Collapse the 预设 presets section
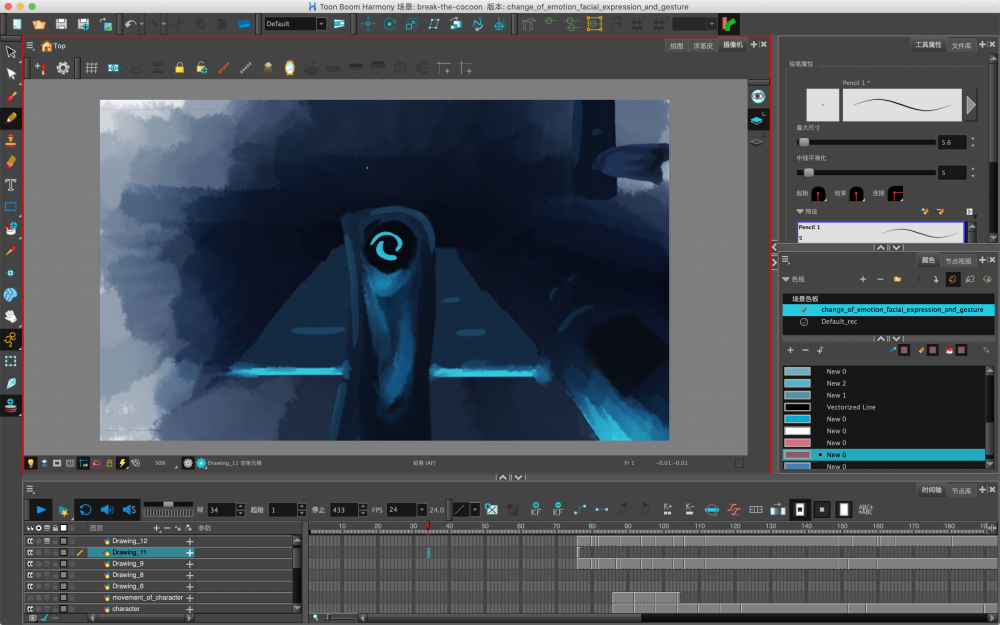 pos(800,212)
